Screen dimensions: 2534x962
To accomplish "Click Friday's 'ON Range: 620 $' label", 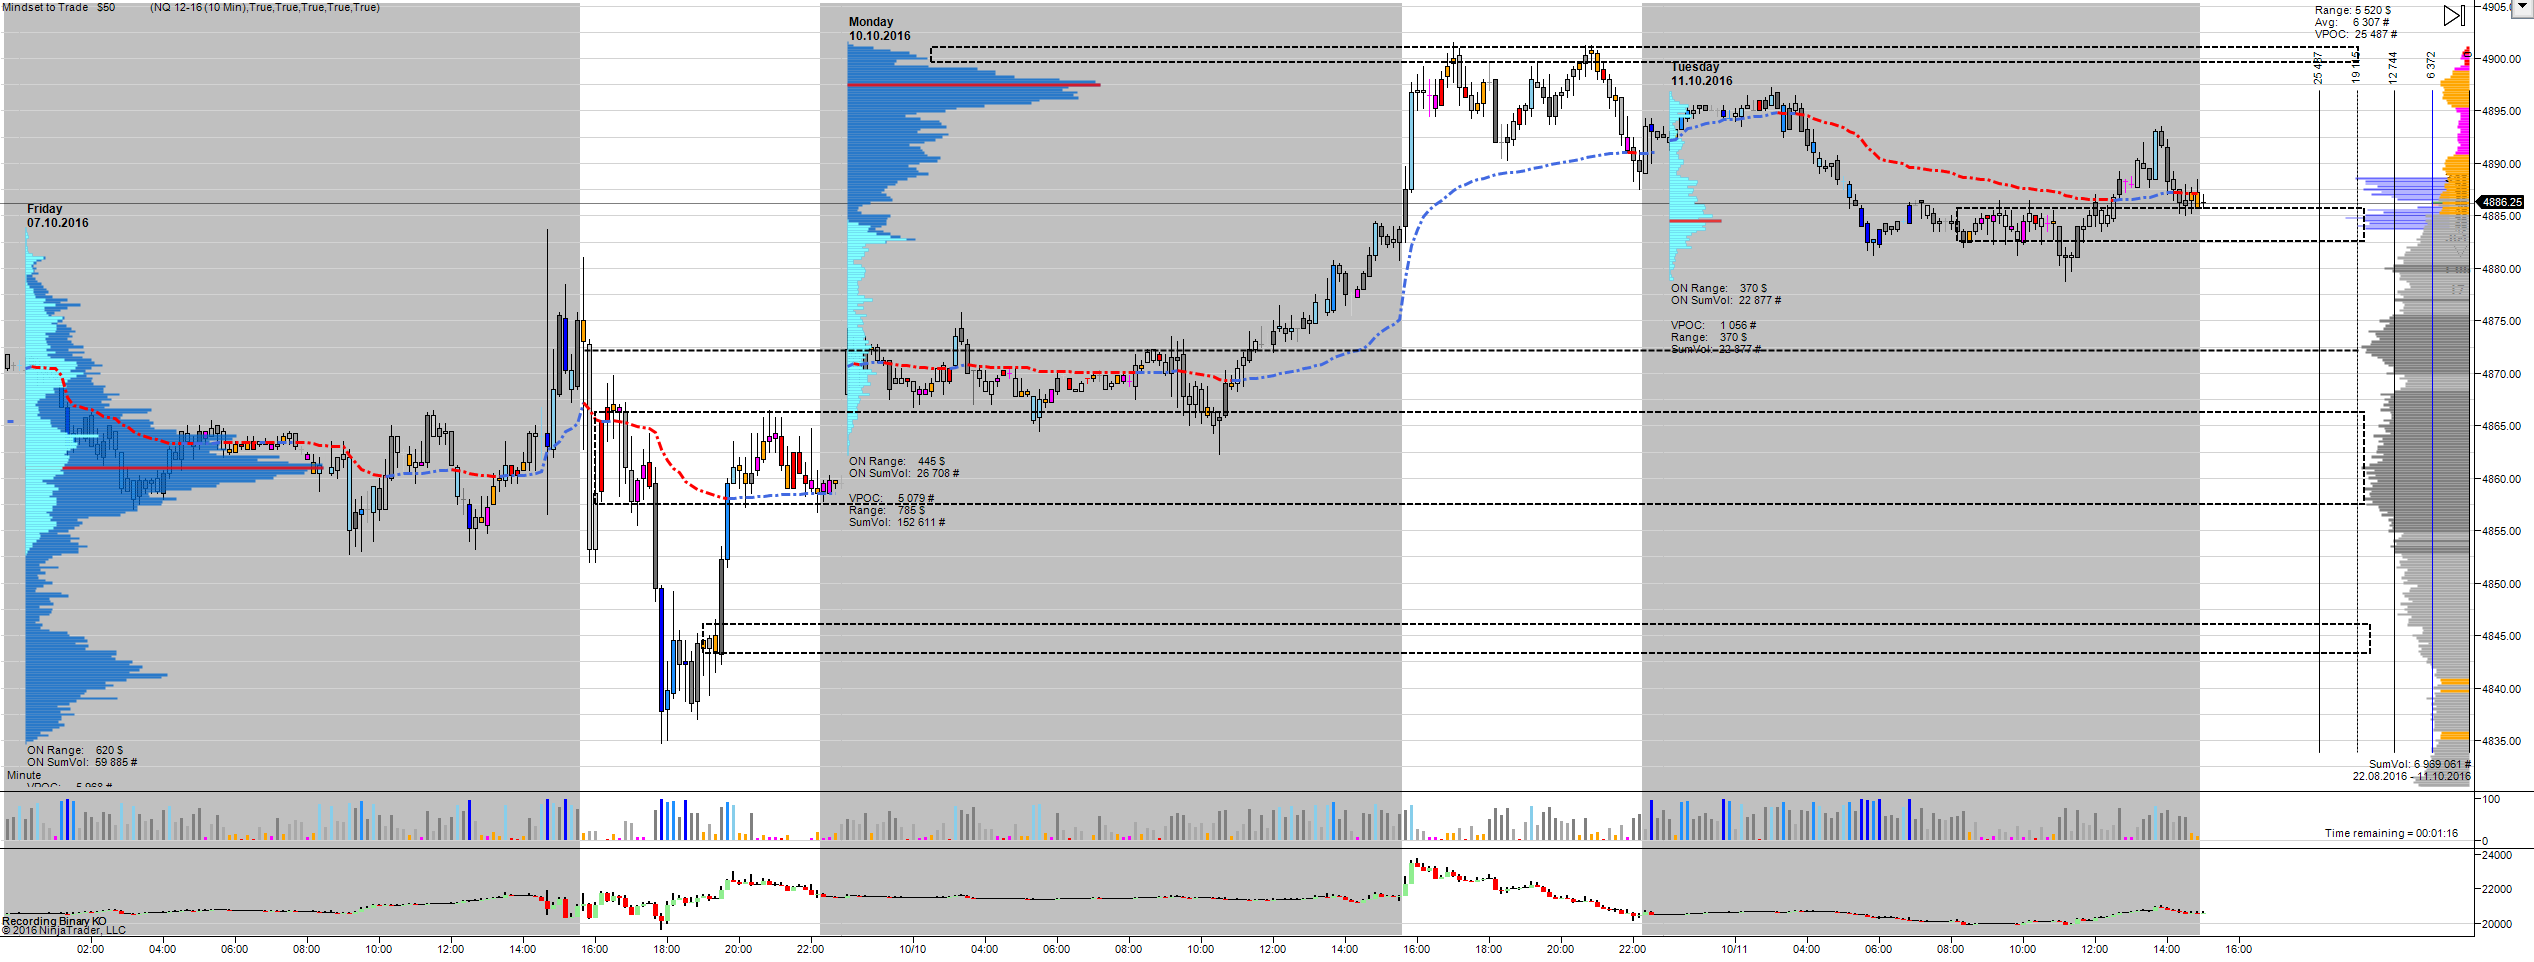I will click(x=75, y=750).
